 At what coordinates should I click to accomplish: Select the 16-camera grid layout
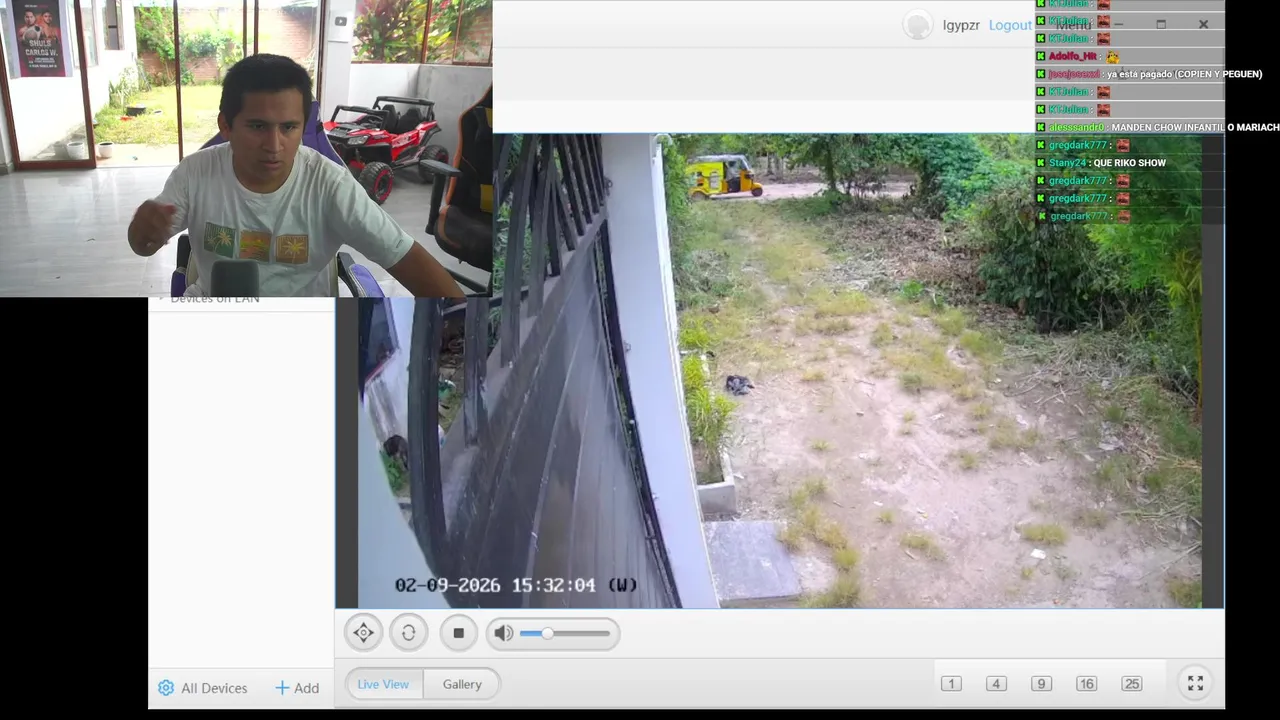click(x=1086, y=684)
